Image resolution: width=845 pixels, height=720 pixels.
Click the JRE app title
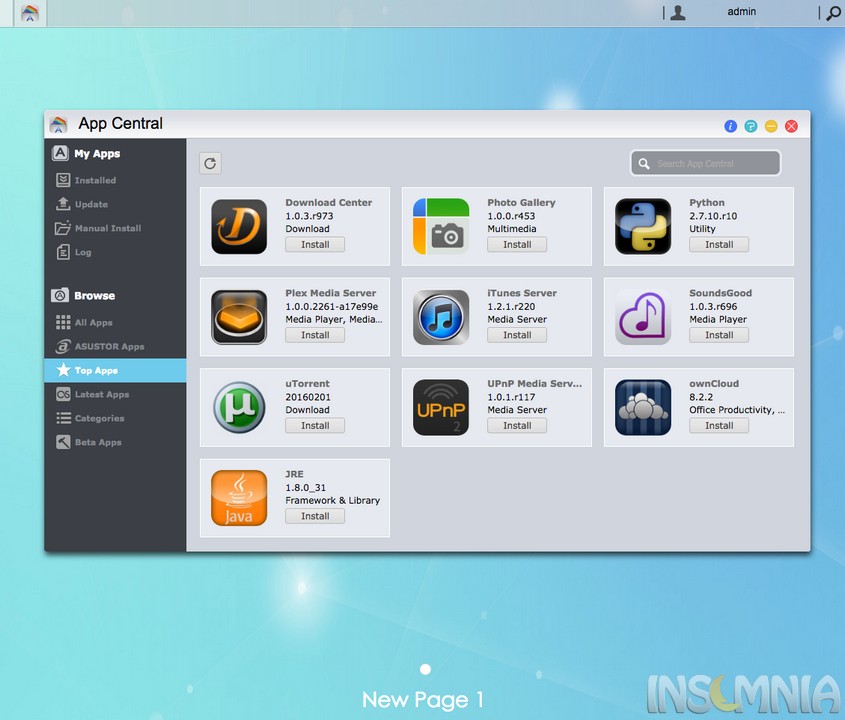[x=294, y=474]
